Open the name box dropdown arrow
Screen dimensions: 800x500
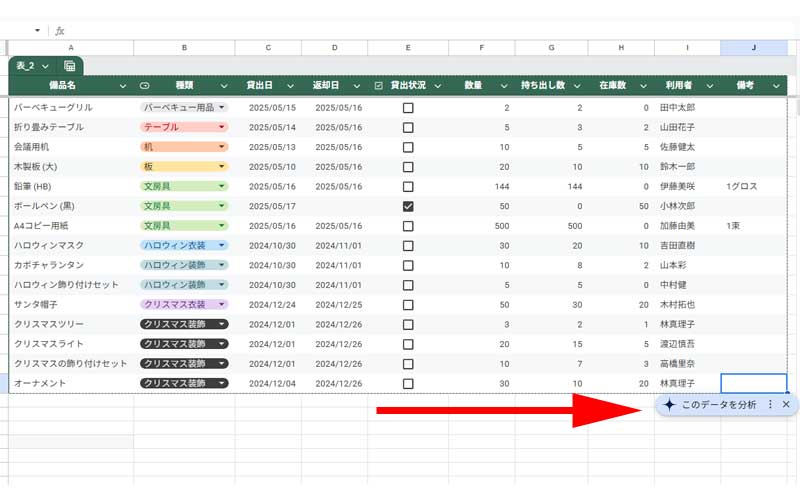(37, 31)
